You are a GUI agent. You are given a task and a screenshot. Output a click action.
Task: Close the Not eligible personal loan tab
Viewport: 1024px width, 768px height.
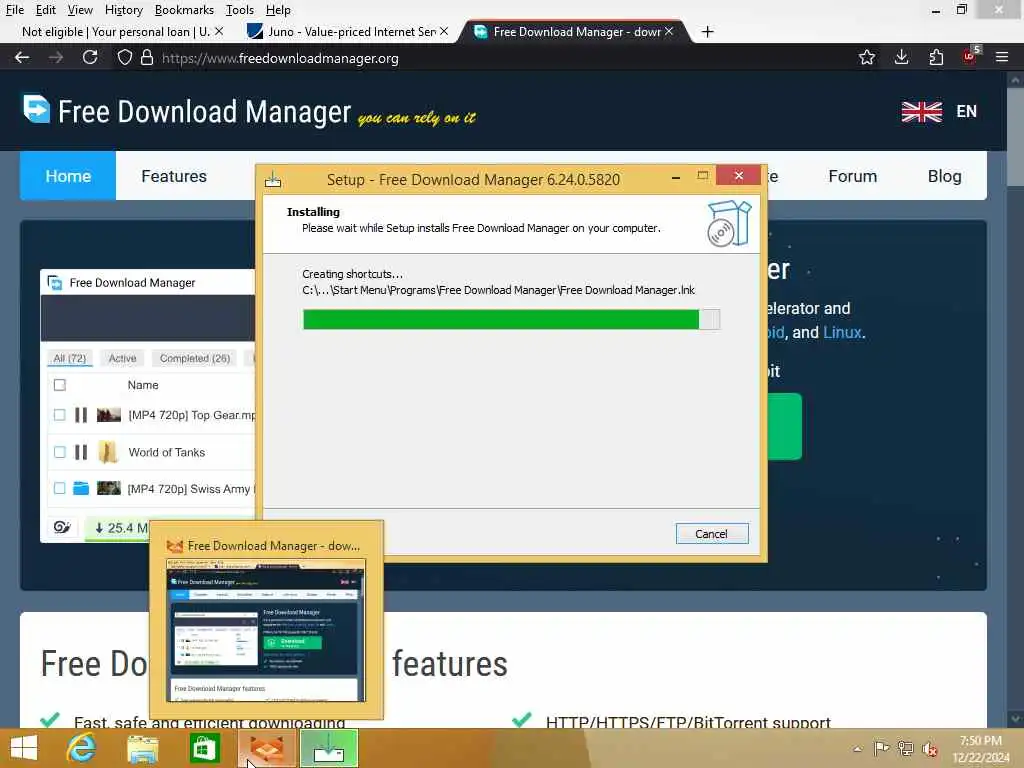point(219,31)
